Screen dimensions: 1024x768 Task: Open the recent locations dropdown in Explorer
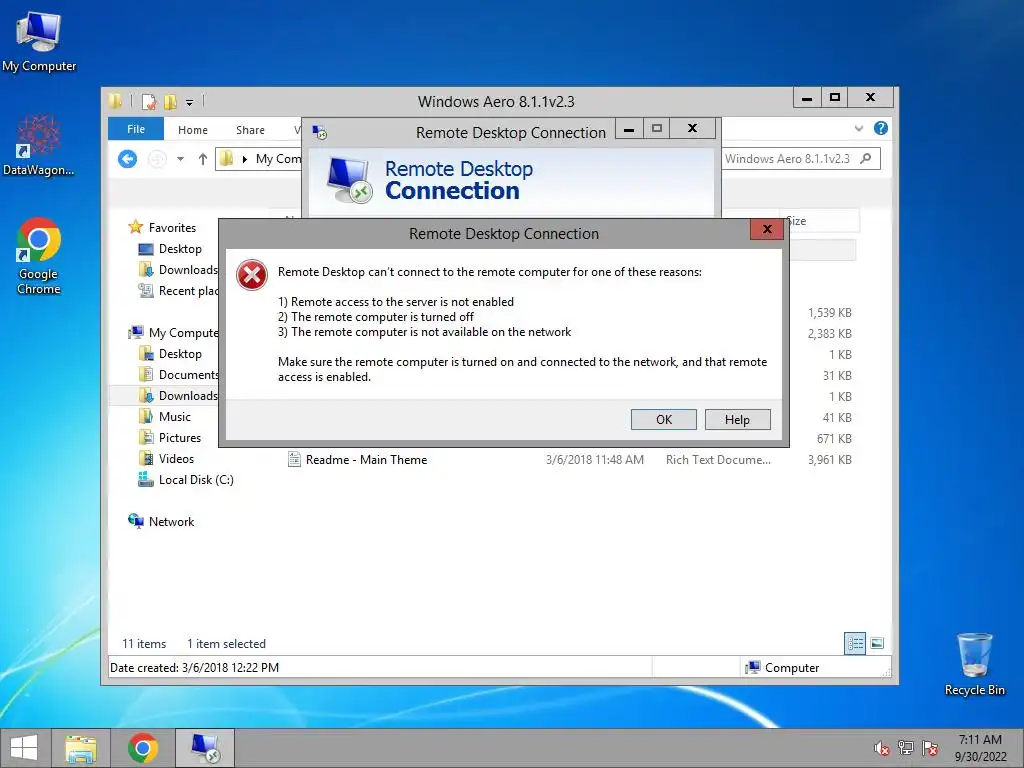click(x=180, y=159)
